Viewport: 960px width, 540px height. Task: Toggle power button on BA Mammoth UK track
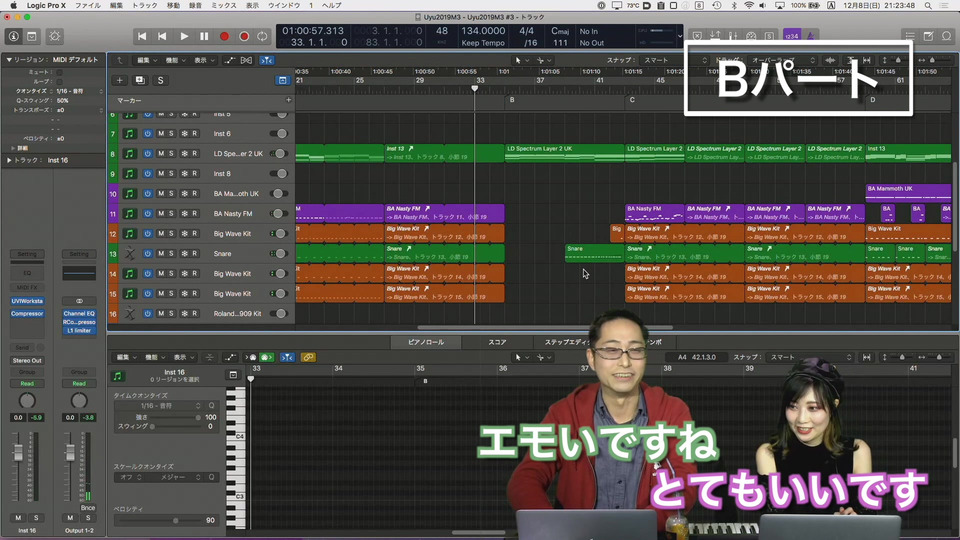[148, 193]
